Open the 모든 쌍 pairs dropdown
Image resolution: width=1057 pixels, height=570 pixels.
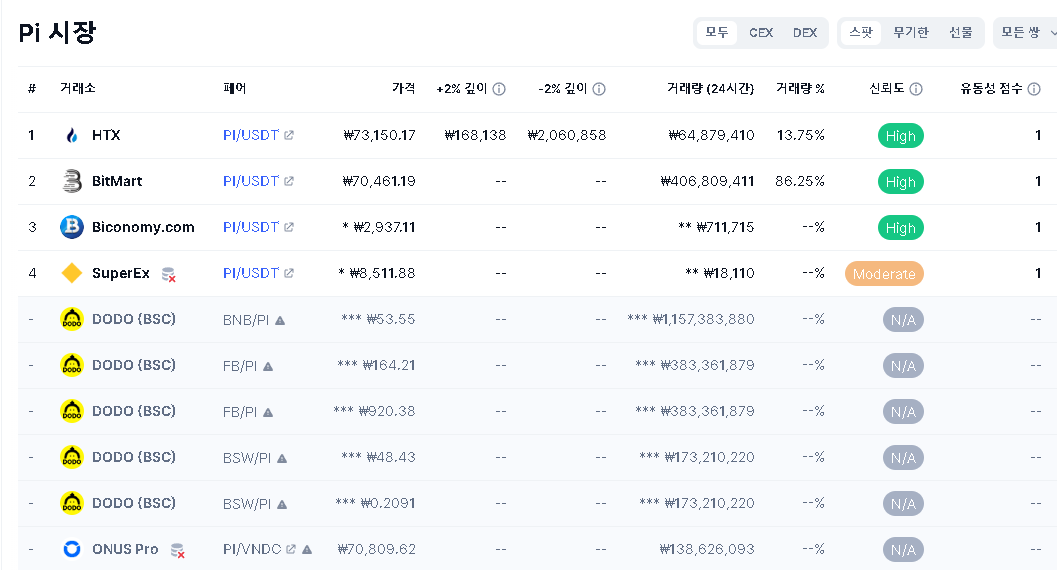coord(1027,32)
